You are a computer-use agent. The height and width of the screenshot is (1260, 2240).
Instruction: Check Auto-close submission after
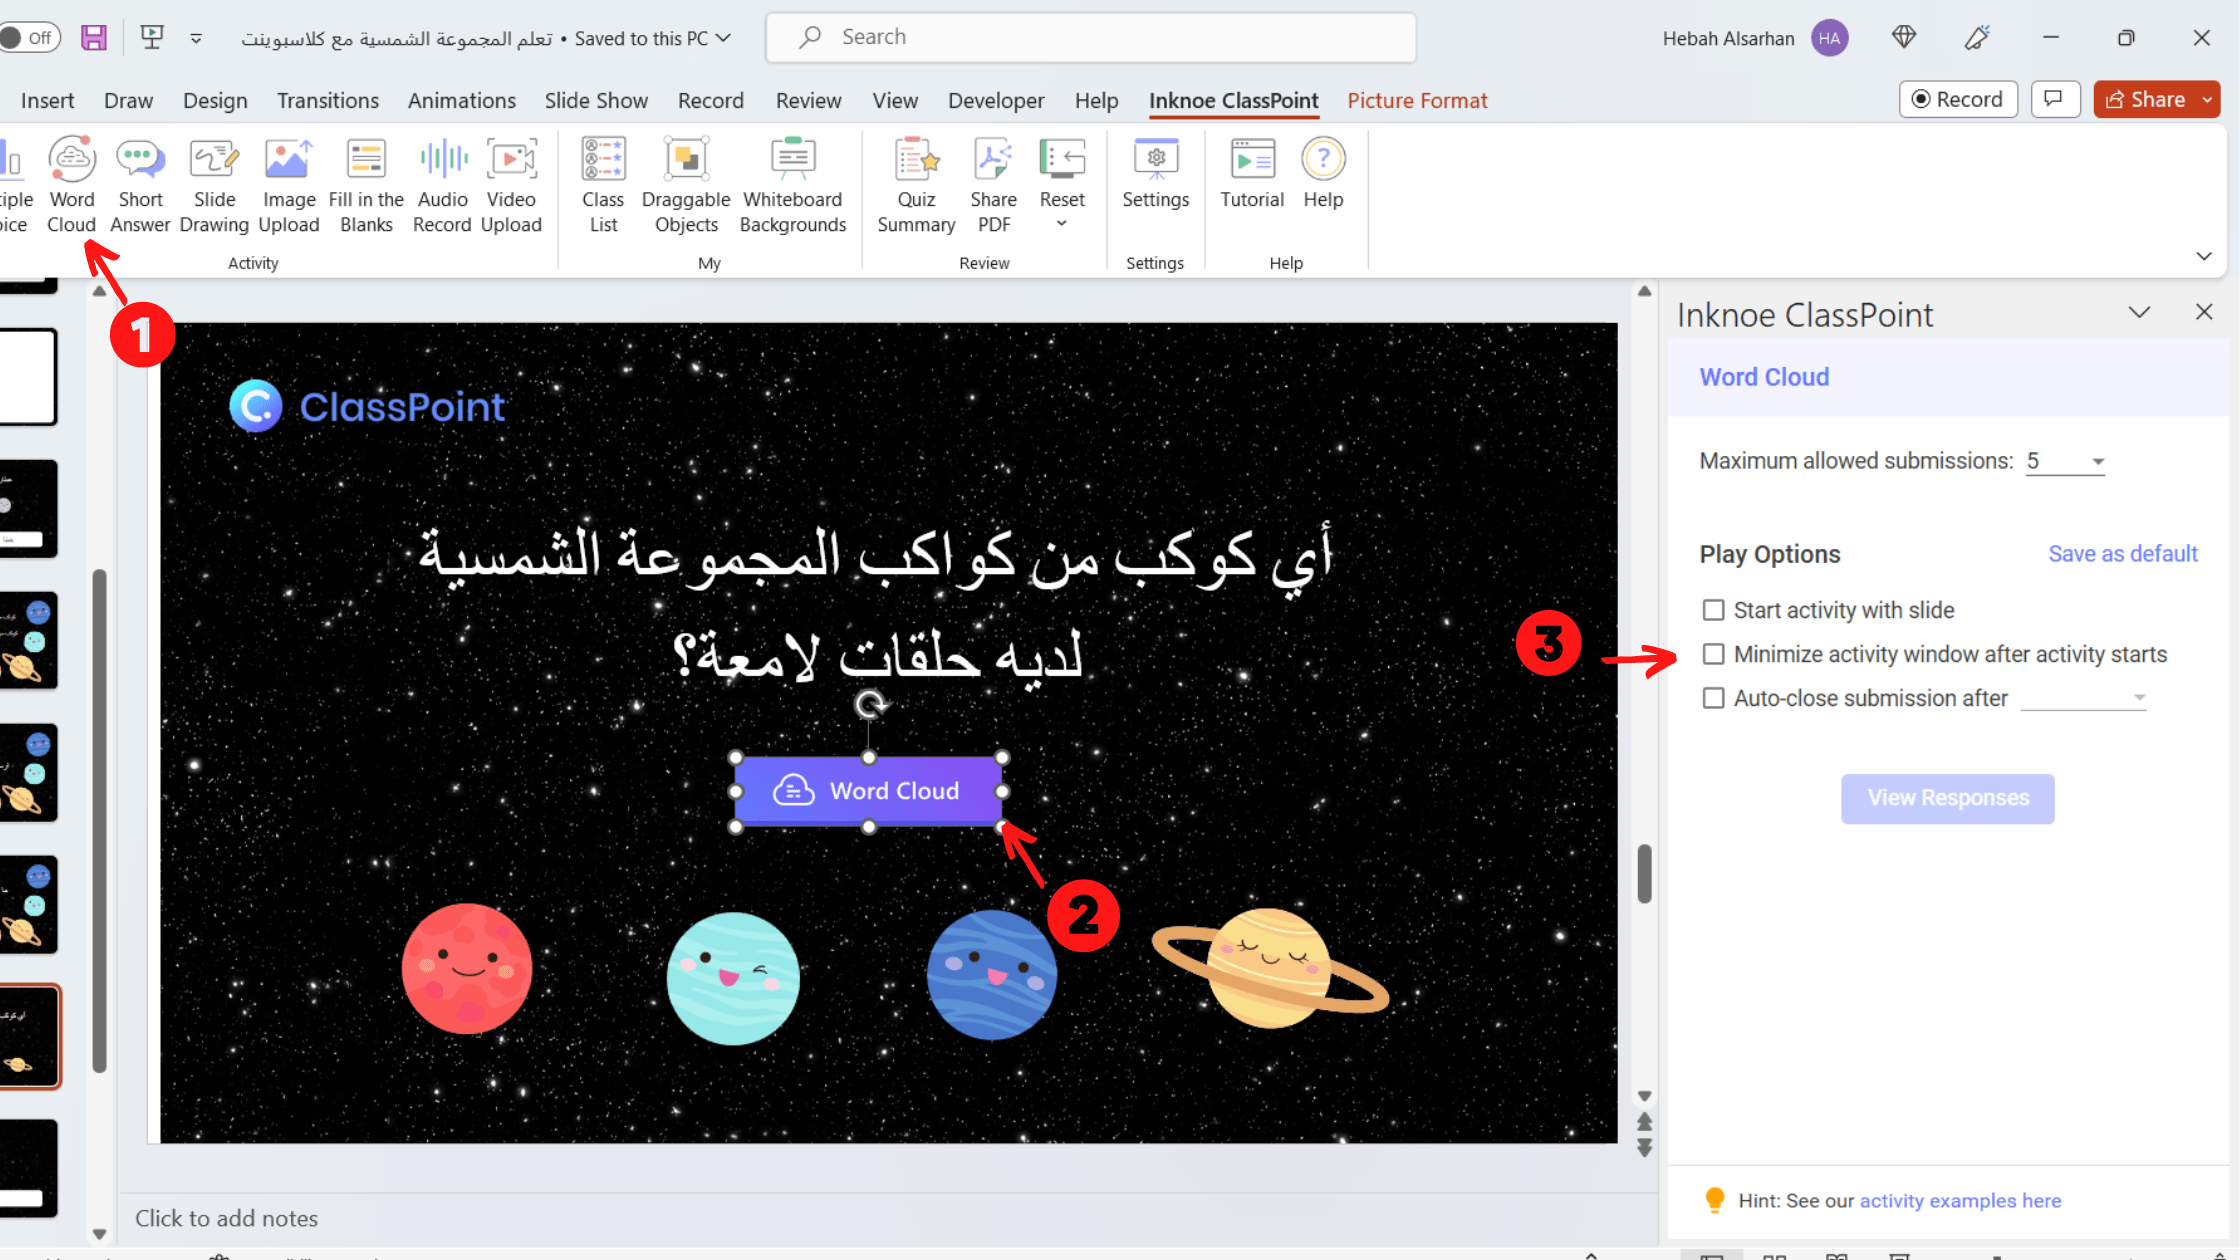point(1713,698)
